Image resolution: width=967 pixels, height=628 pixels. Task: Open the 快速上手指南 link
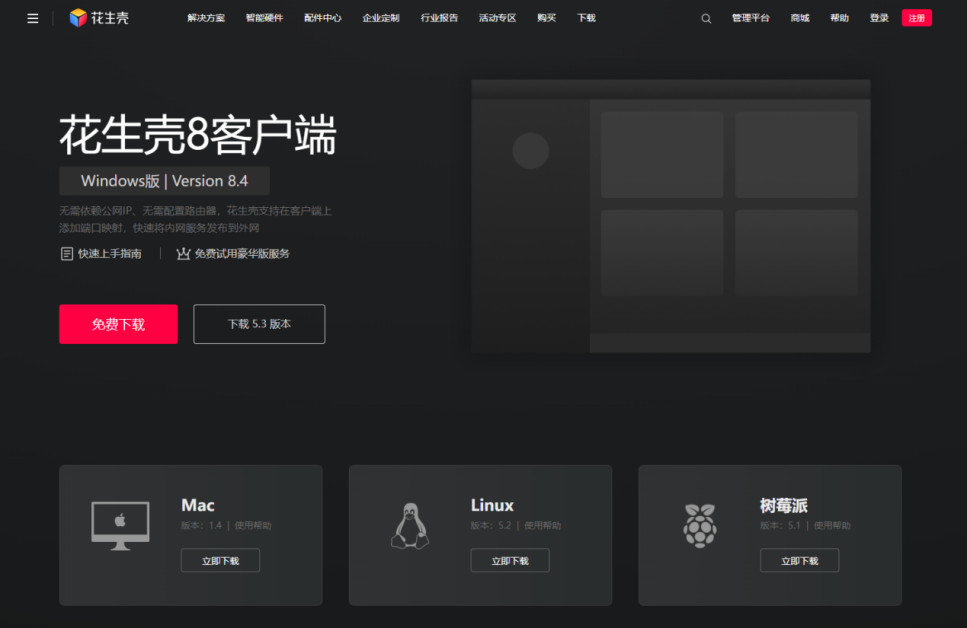(x=109, y=254)
